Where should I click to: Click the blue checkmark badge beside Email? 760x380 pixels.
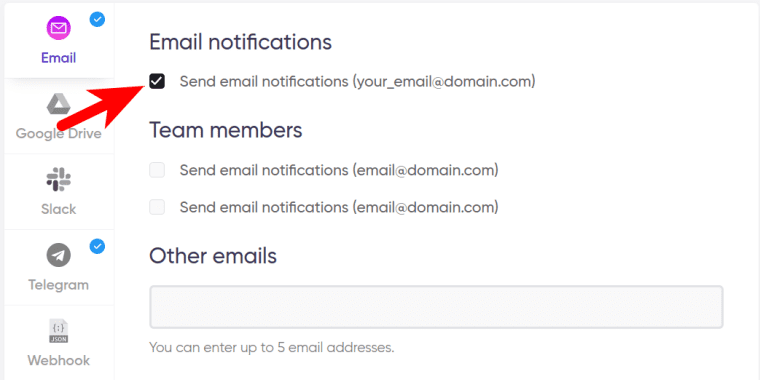(97, 19)
